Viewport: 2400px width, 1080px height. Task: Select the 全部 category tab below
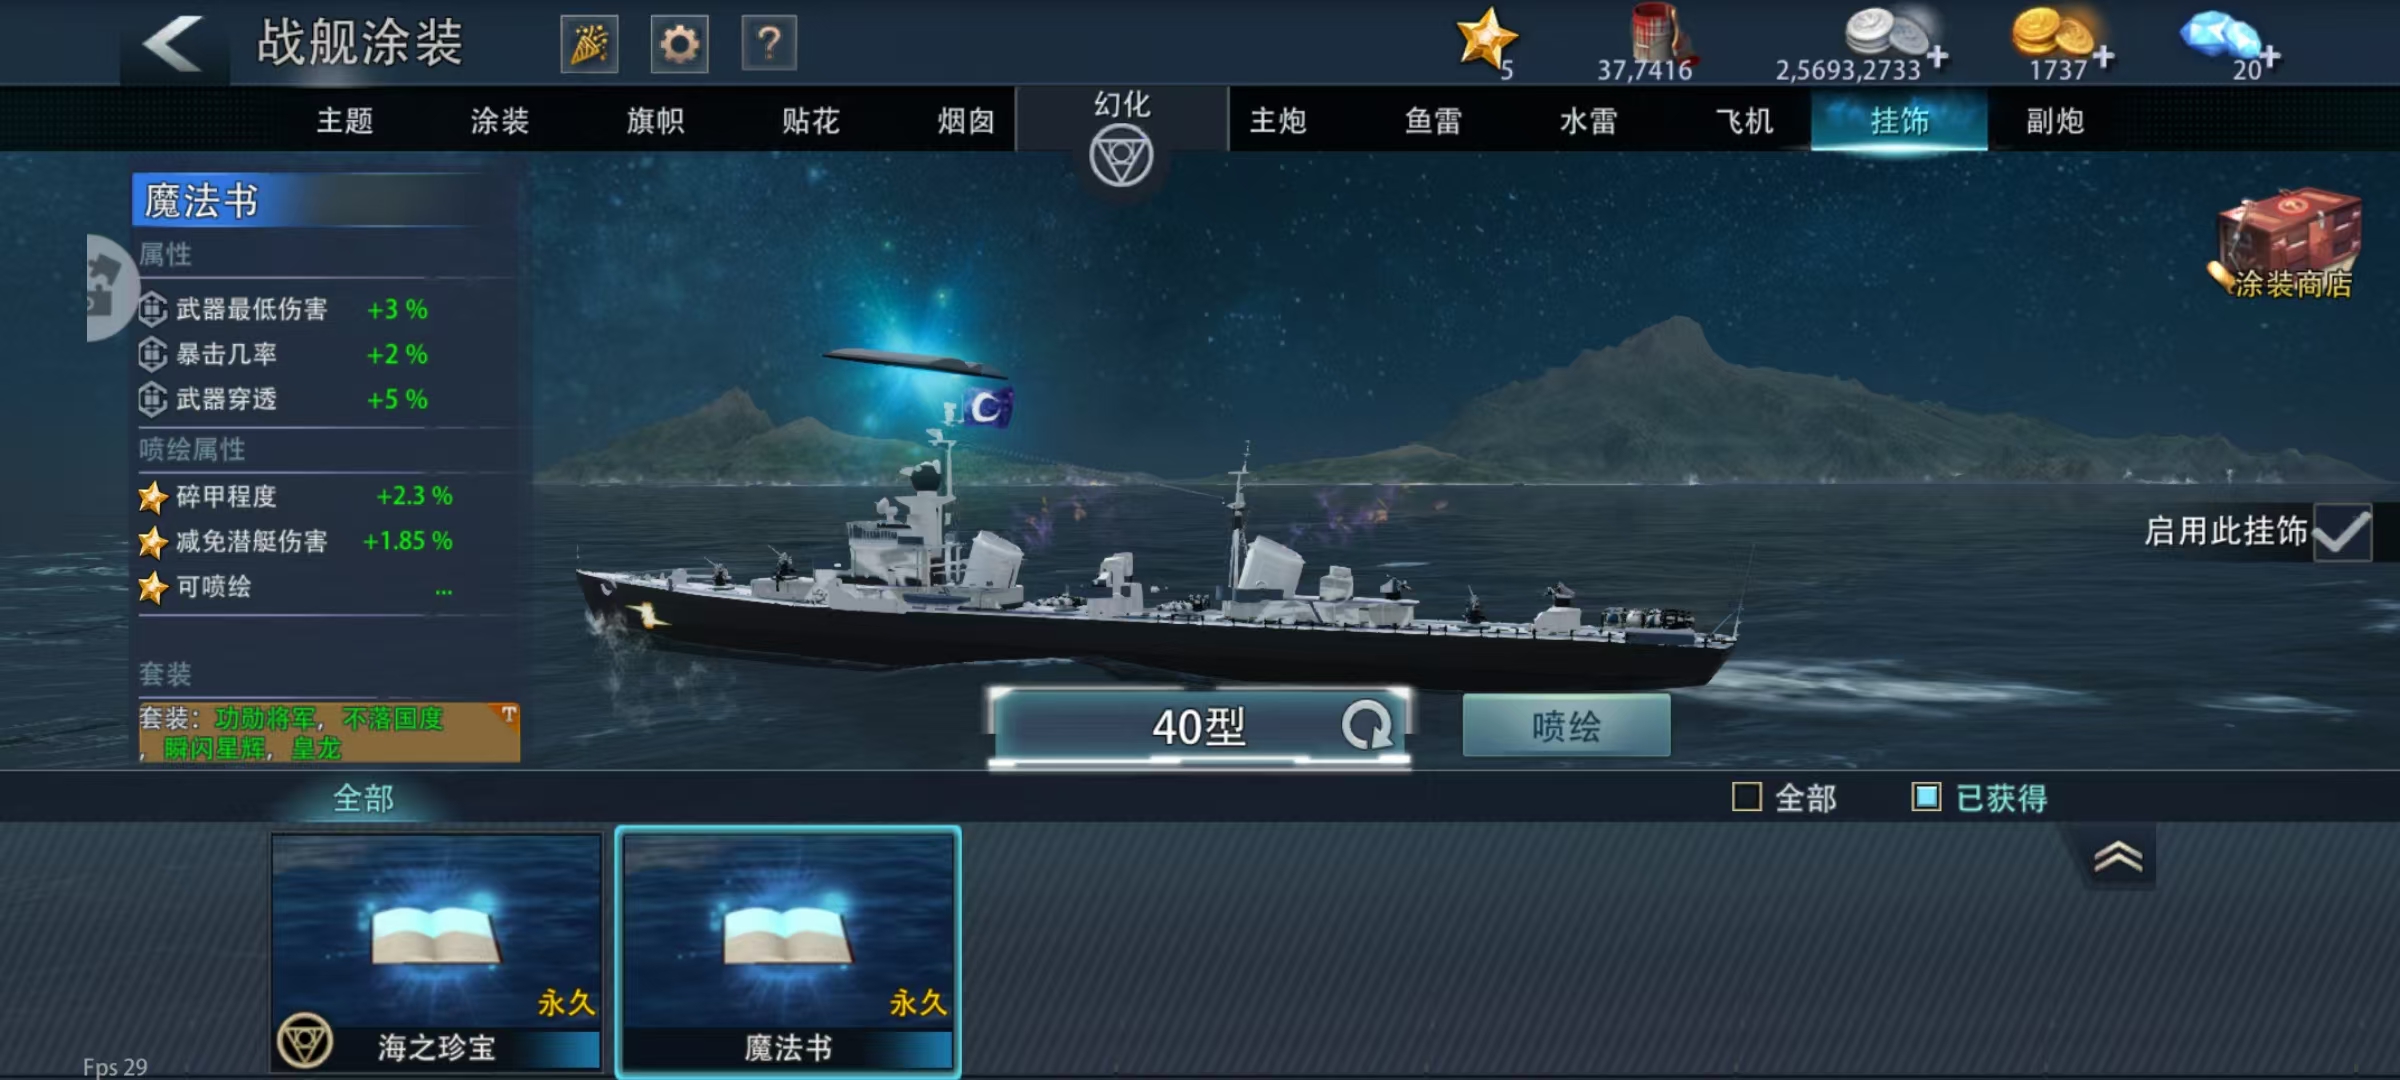364,798
